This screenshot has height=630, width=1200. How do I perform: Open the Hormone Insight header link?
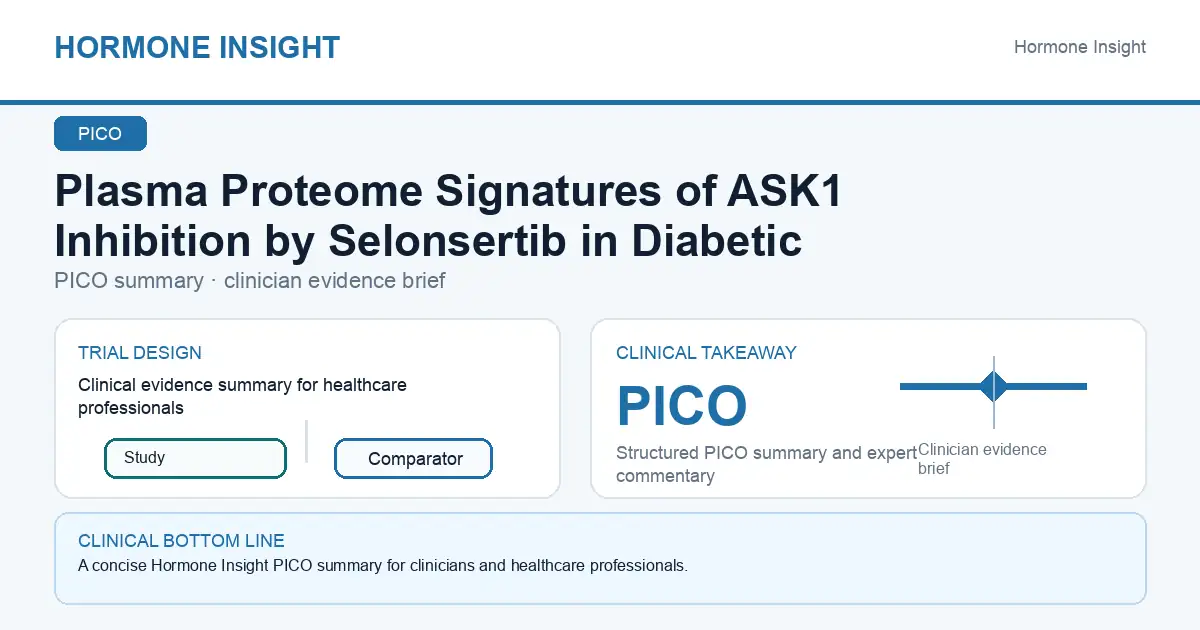1080,47
